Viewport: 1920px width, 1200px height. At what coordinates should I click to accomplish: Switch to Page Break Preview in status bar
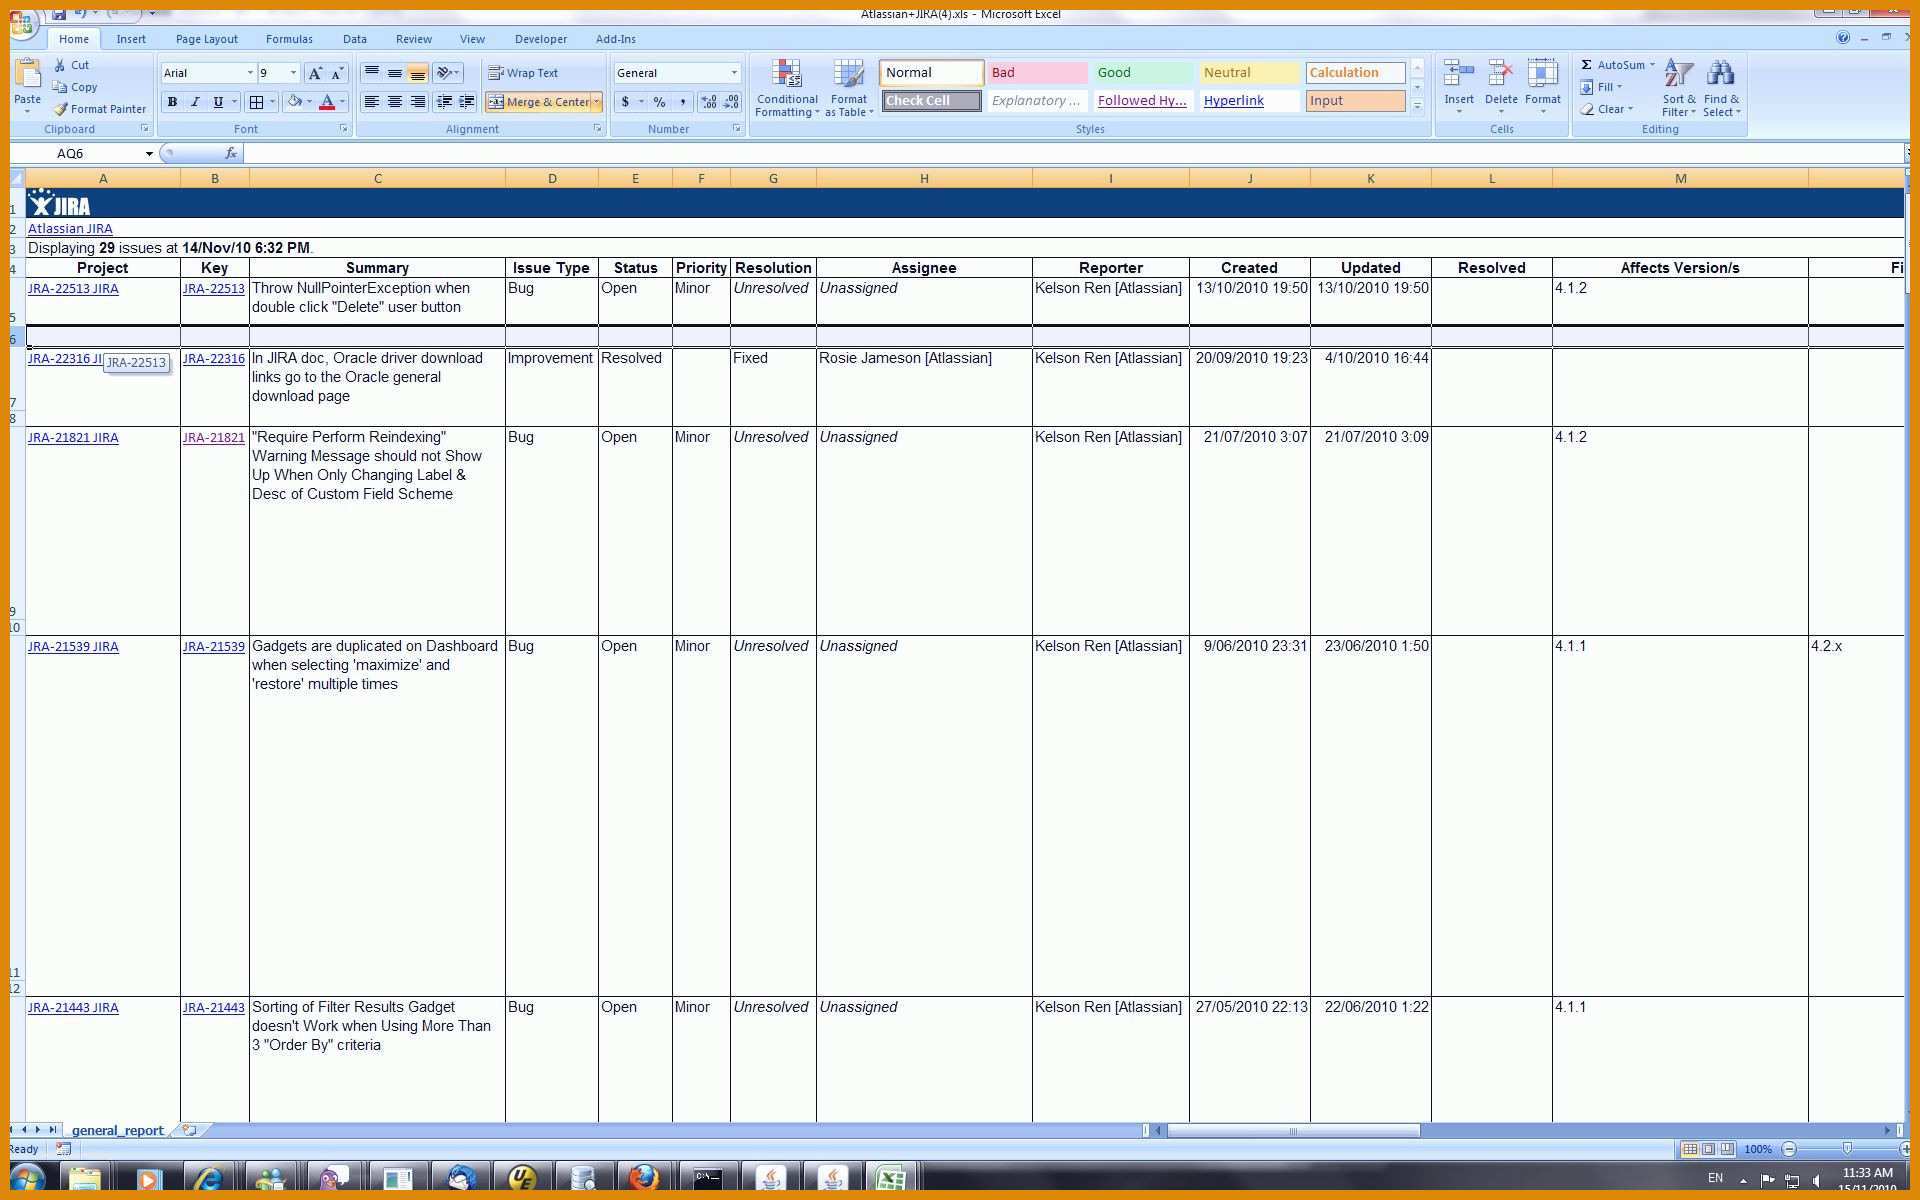point(1727,1149)
